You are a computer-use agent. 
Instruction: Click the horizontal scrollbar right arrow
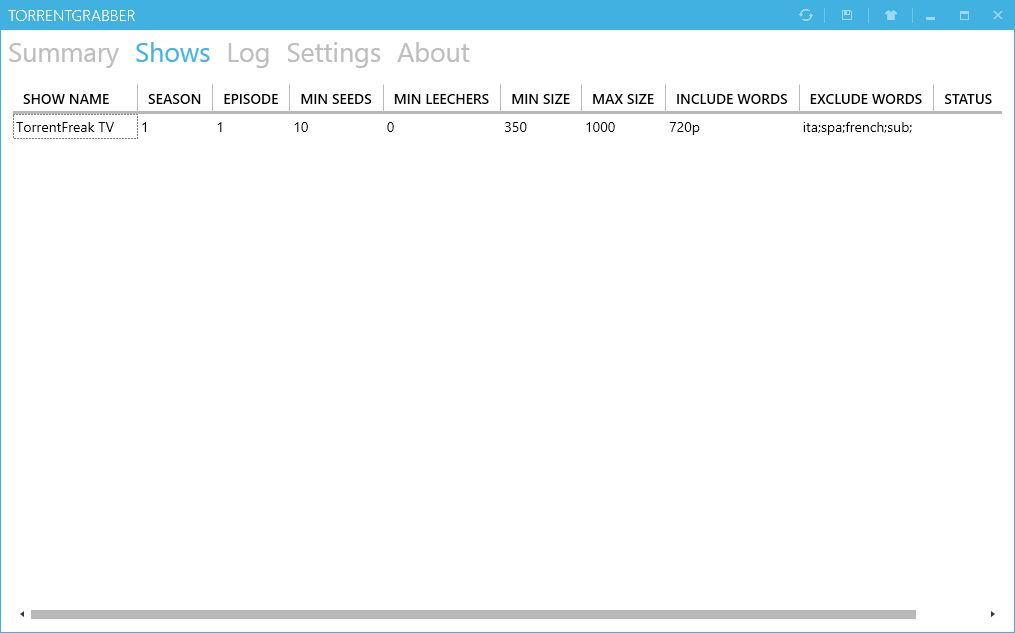[992, 614]
